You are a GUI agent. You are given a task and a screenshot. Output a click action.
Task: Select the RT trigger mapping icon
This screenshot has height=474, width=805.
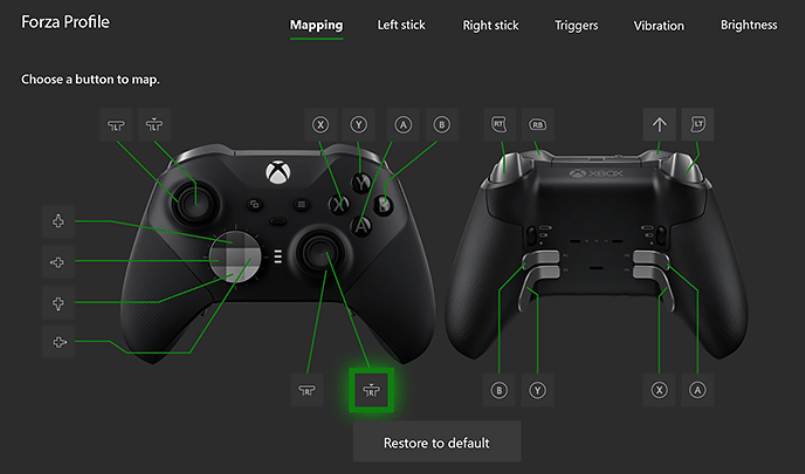(x=499, y=125)
